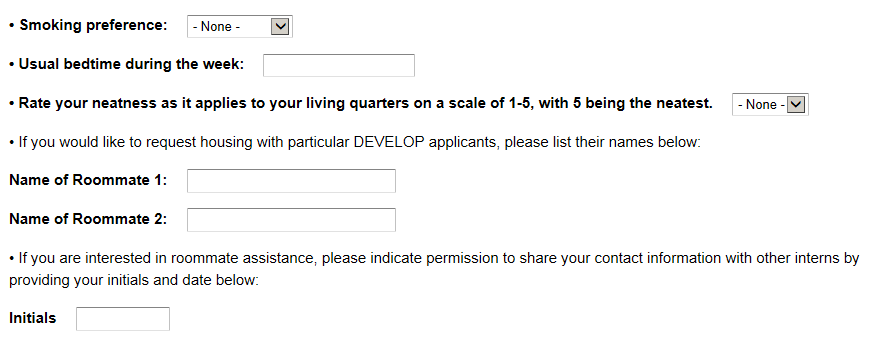Click the Smoking preference label

[93, 26]
